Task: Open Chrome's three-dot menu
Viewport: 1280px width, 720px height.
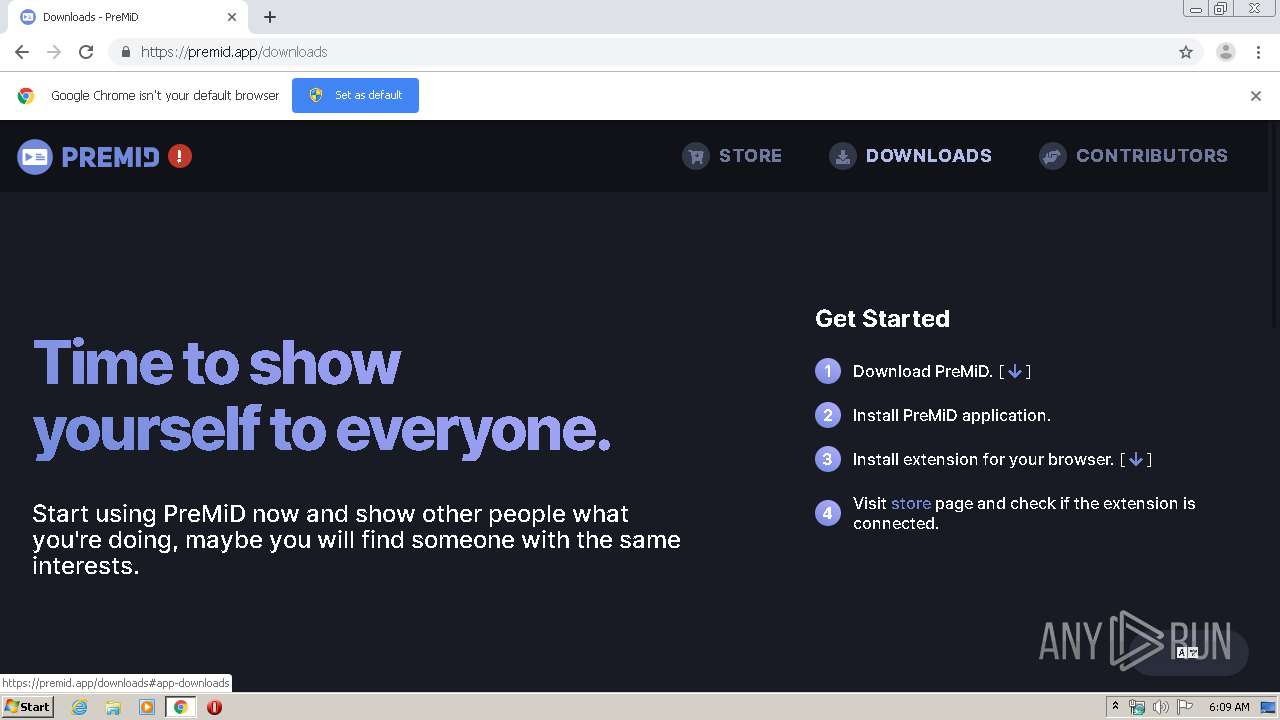Action: [1258, 52]
